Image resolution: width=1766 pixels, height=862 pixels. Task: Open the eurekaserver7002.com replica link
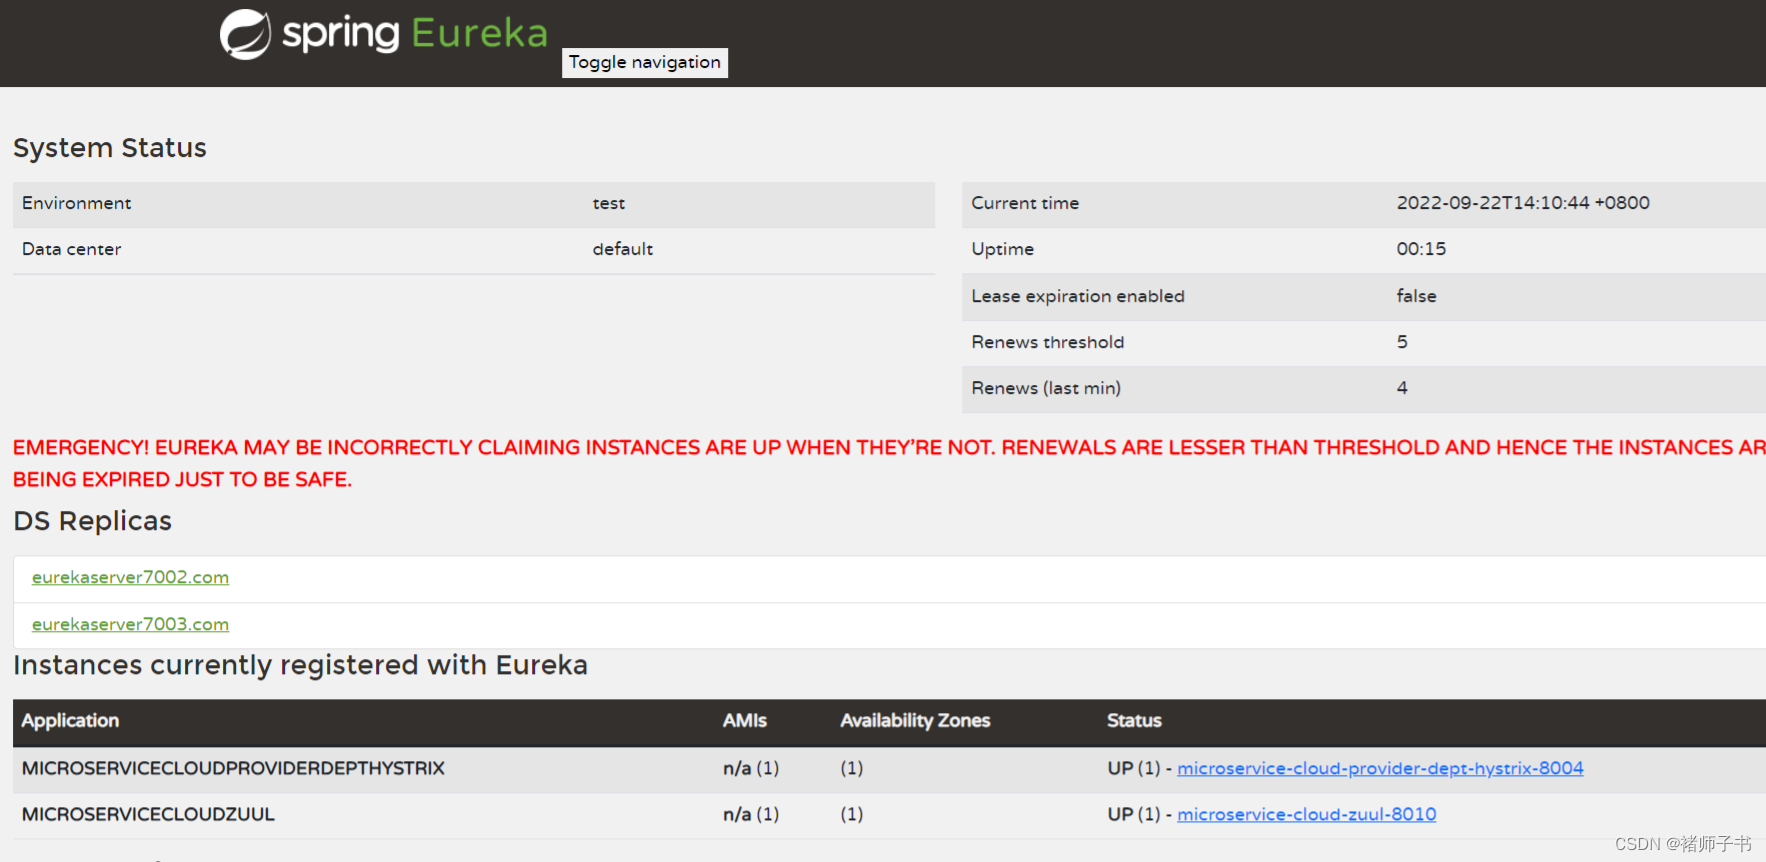(130, 577)
